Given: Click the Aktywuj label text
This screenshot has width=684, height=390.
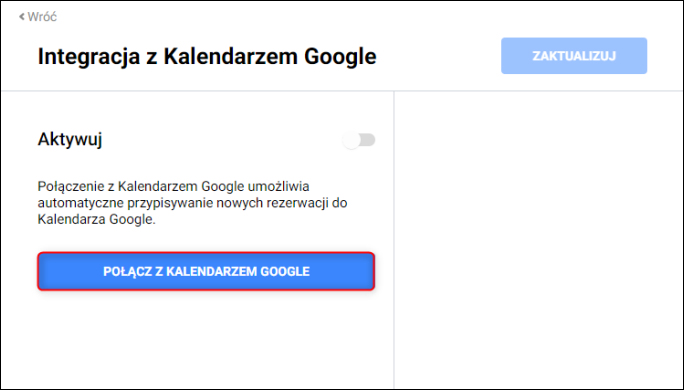Looking at the screenshot, I should tap(70, 140).
